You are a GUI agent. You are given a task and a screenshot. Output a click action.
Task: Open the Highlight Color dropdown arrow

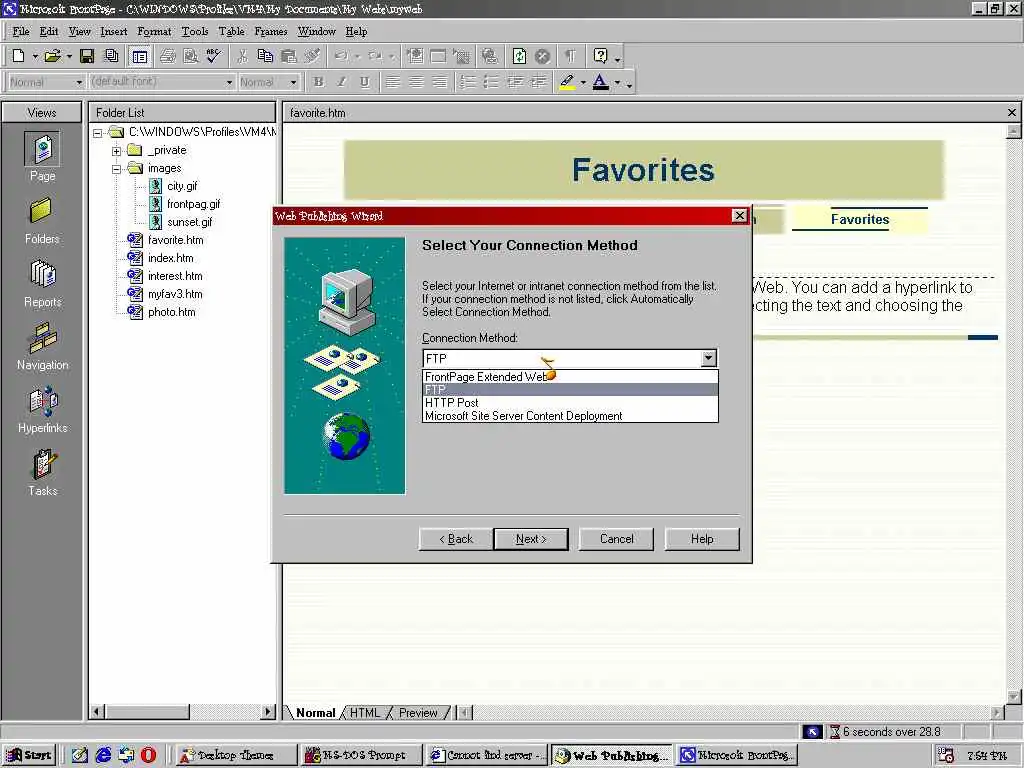(x=583, y=82)
